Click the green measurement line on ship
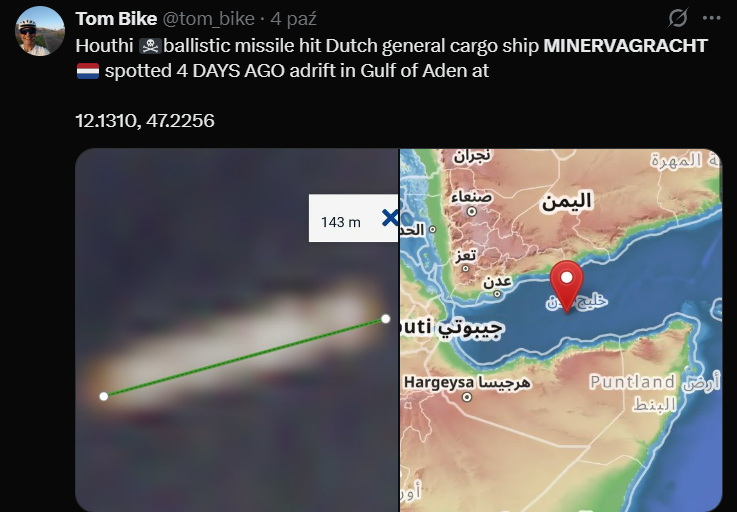This screenshot has width=737, height=512. pyautogui.click(x=244, y=358)
